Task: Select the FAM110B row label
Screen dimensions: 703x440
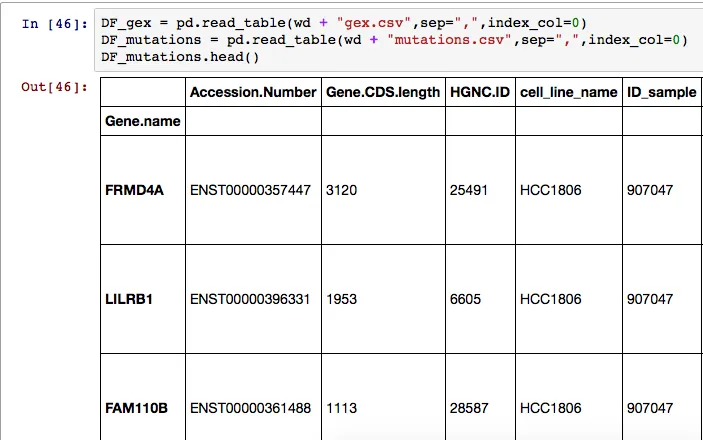Action: coord(136,408)
